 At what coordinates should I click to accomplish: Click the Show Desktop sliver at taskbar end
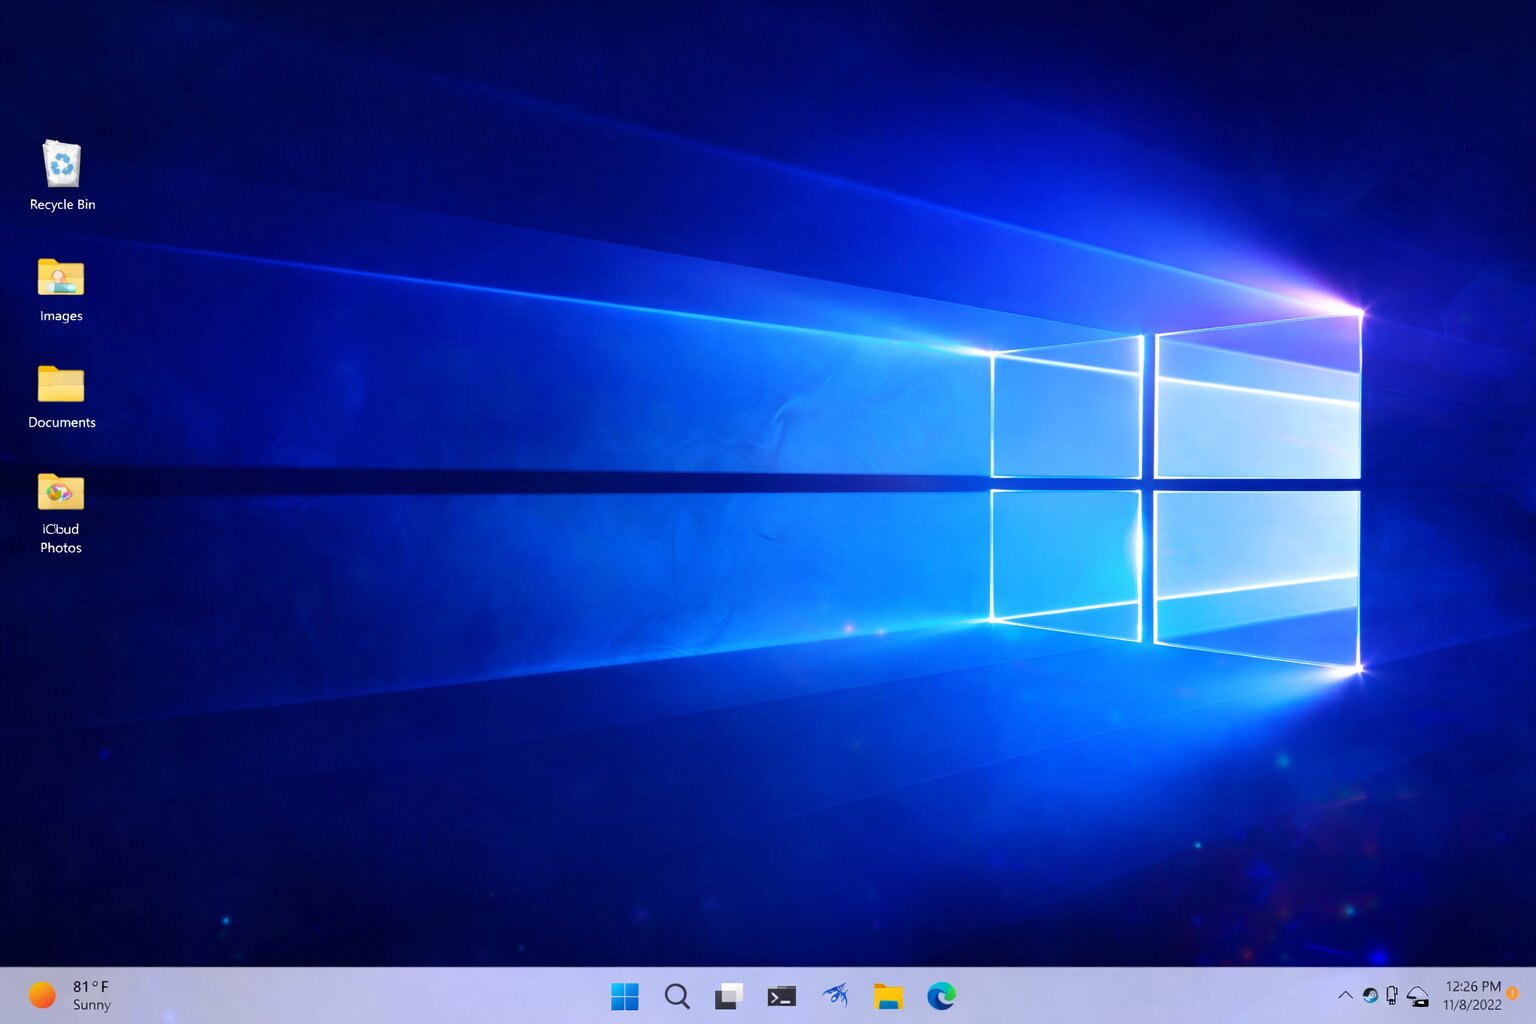pos(1532,996)
